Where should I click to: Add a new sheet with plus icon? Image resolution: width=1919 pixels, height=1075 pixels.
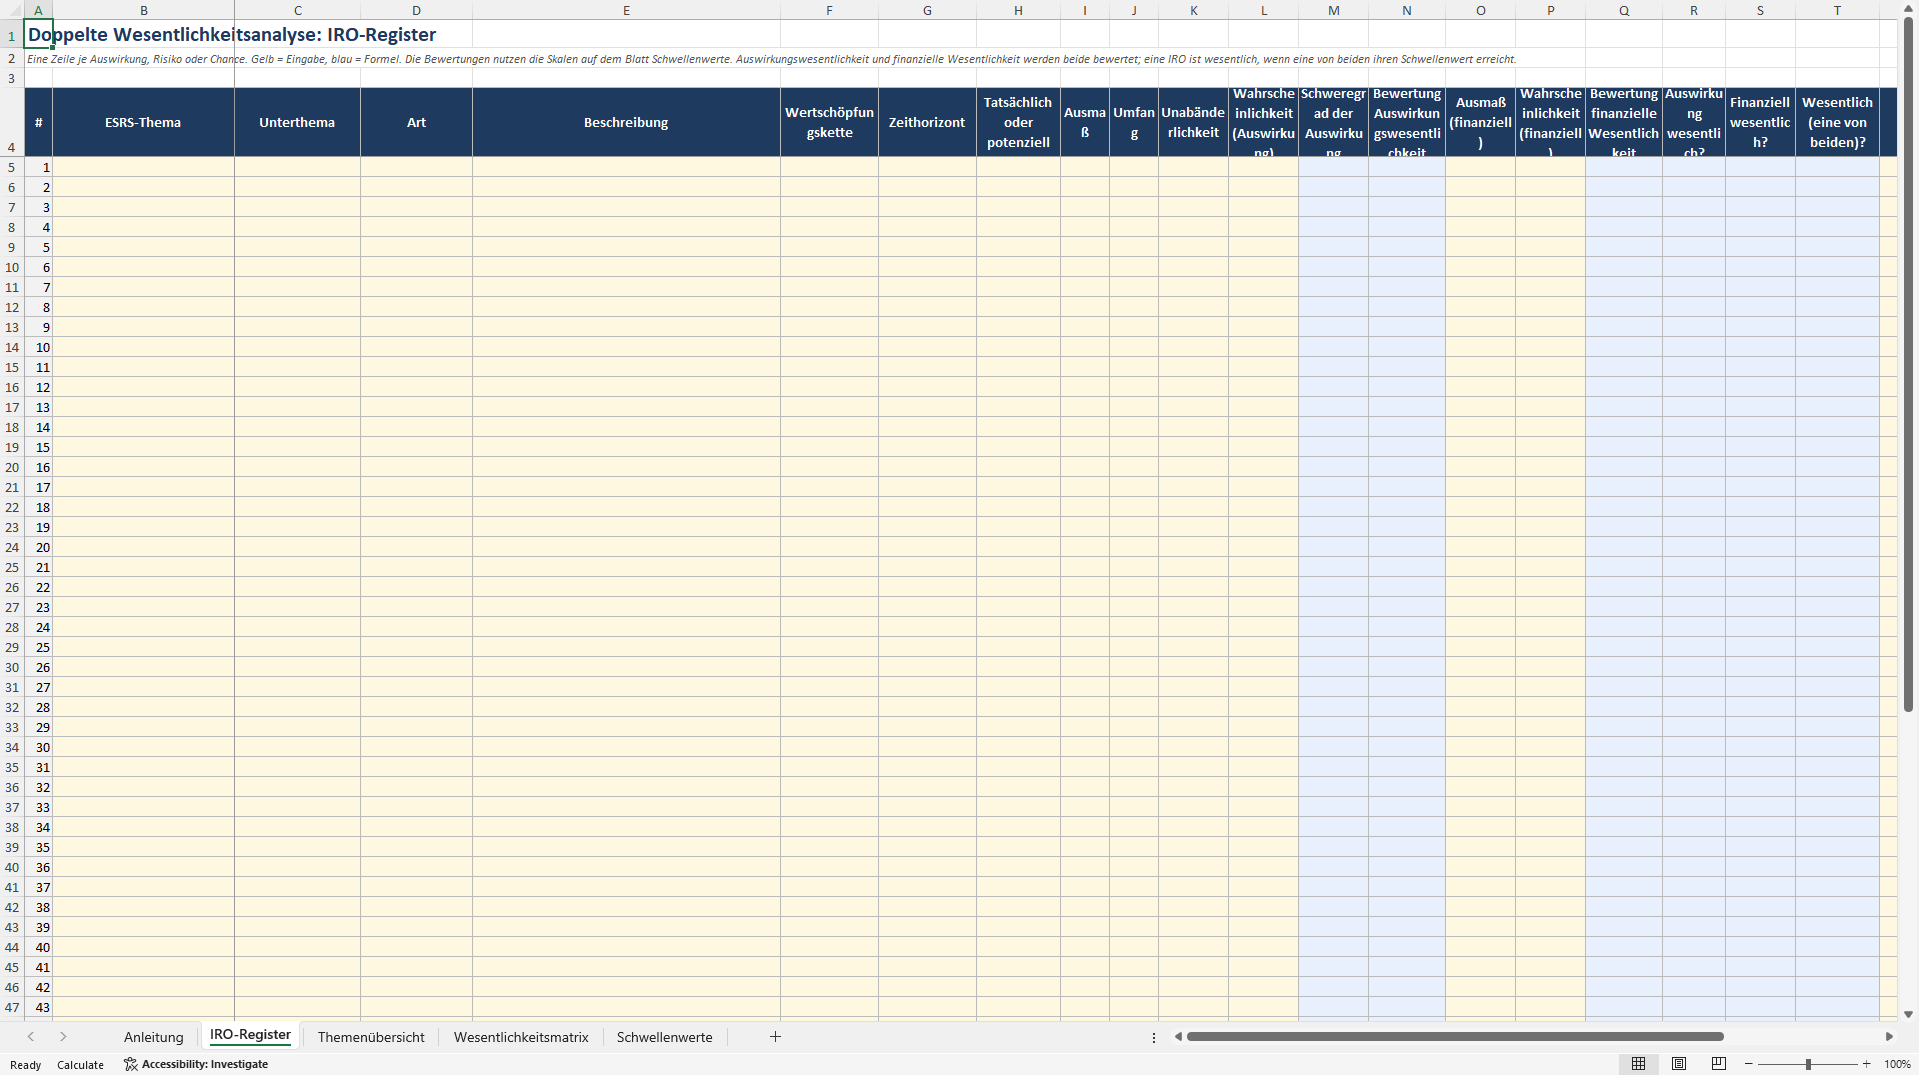coord(775,1037)
